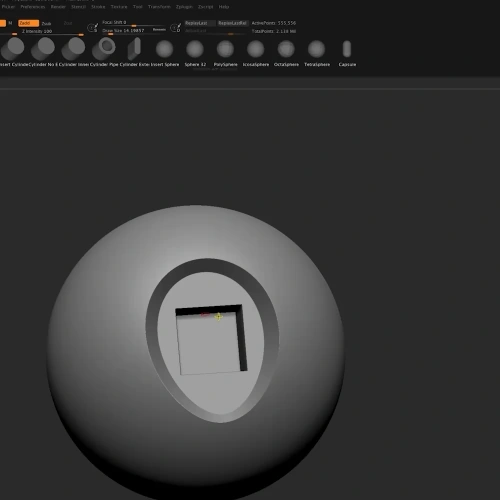Enable Zsub sculpting mode
This screenshot has width=500, height=500.
[x=46, y=23]
